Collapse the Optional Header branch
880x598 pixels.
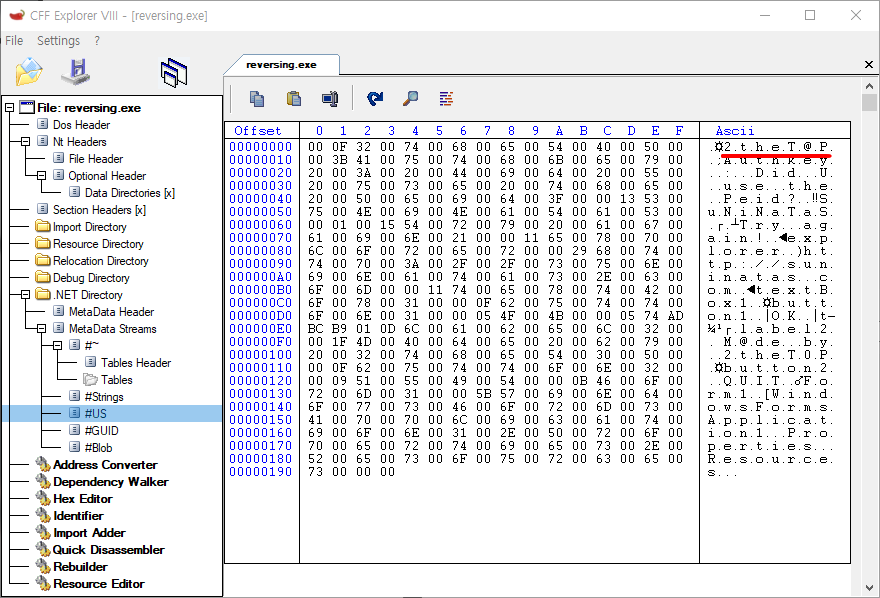coord(42,176)
